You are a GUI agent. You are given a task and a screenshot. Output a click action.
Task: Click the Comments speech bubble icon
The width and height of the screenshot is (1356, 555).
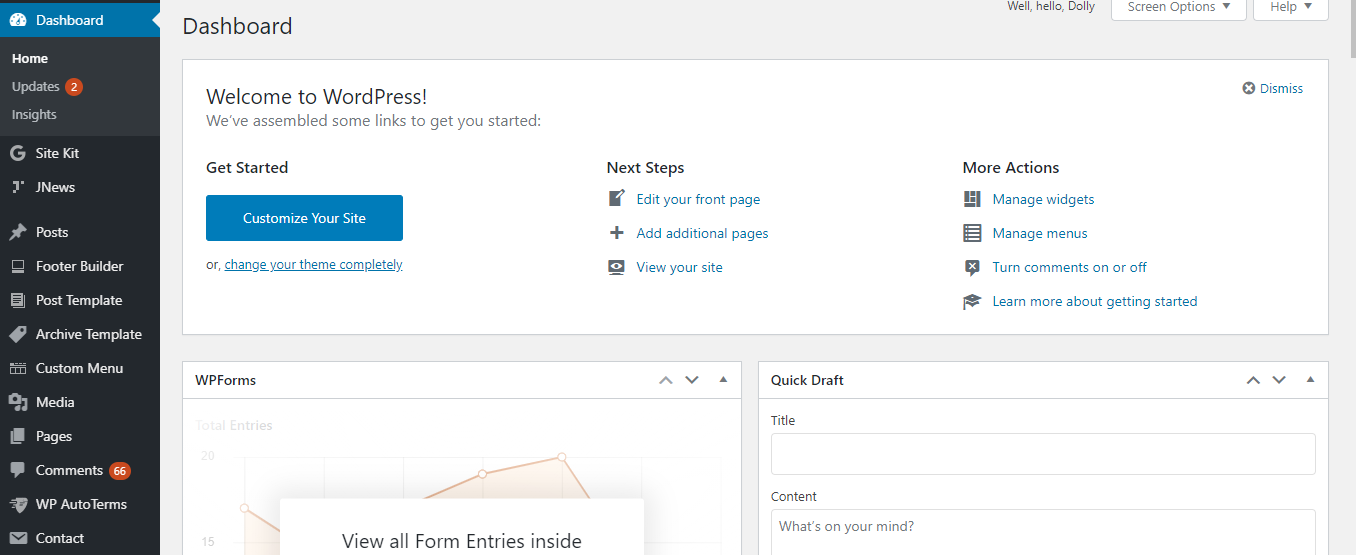click(17, 470)
